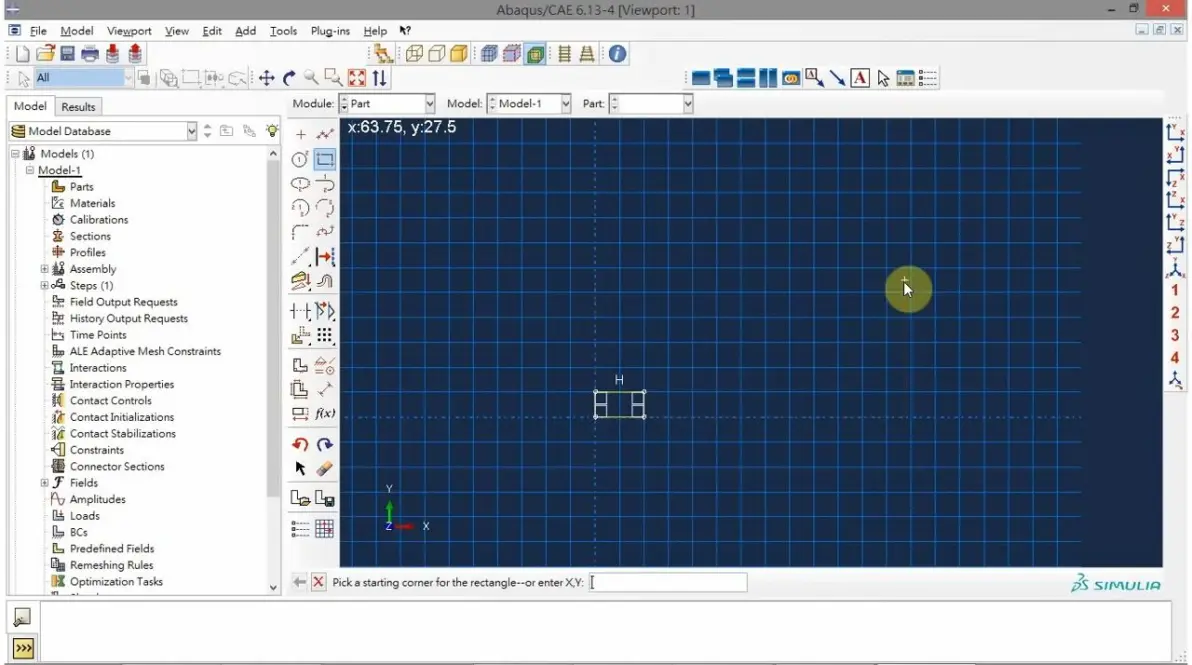The image size is (1192, 665).
Task: Click the blue query information icon
Action: pos(617,54)
